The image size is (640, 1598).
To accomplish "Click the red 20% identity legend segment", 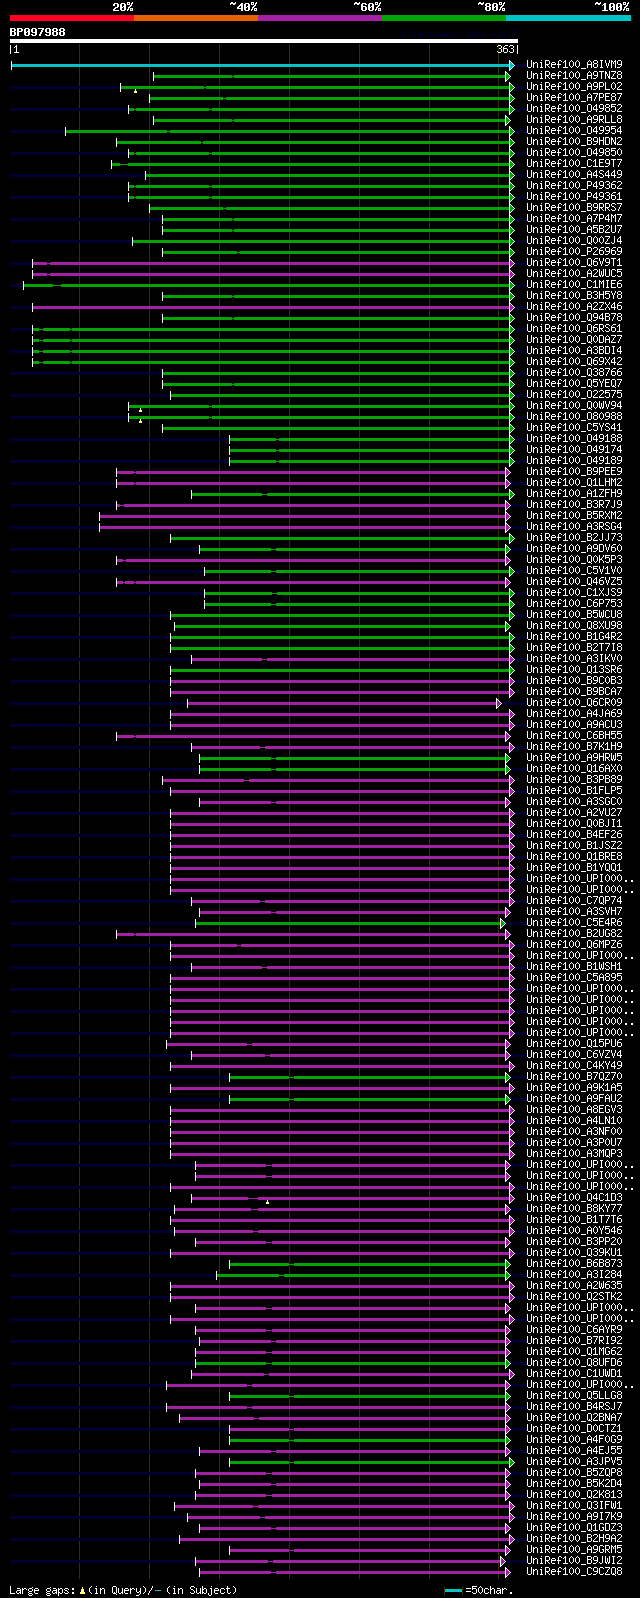I will (x=71, y=18).
